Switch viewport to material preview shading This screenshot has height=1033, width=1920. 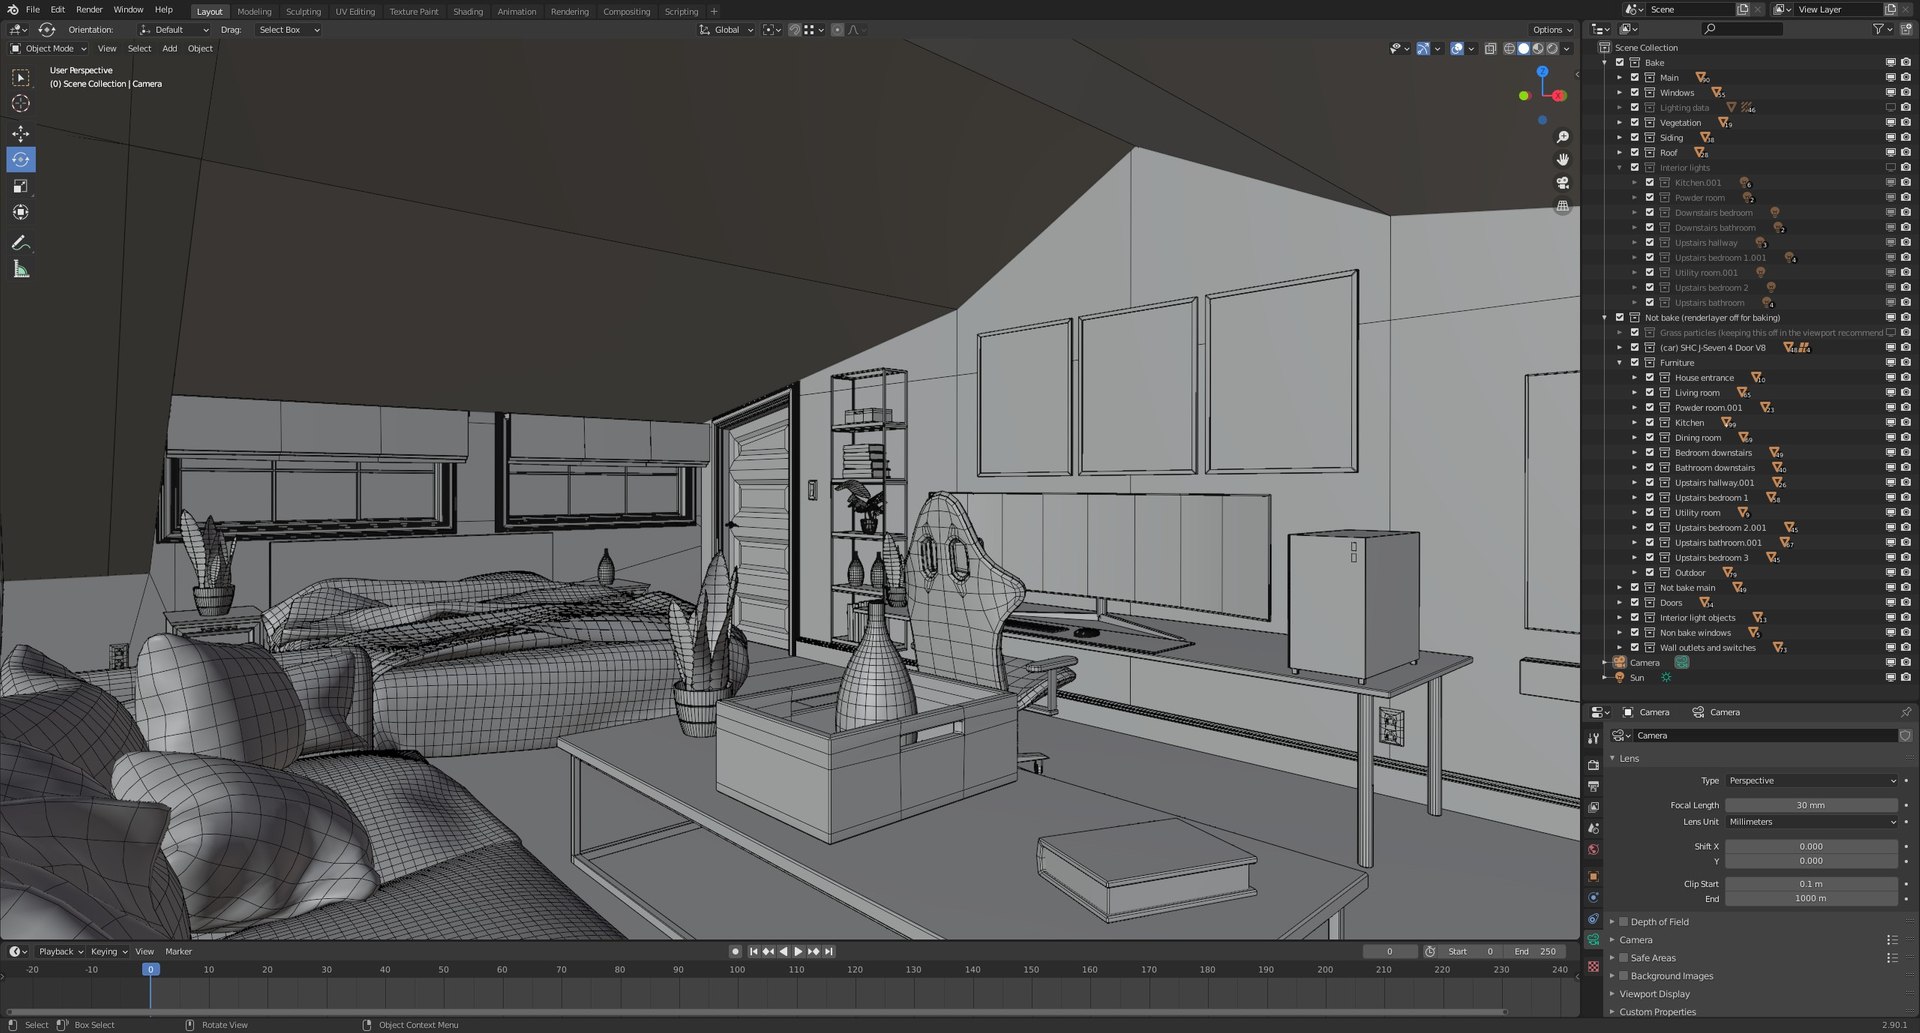pos(1538,48)
